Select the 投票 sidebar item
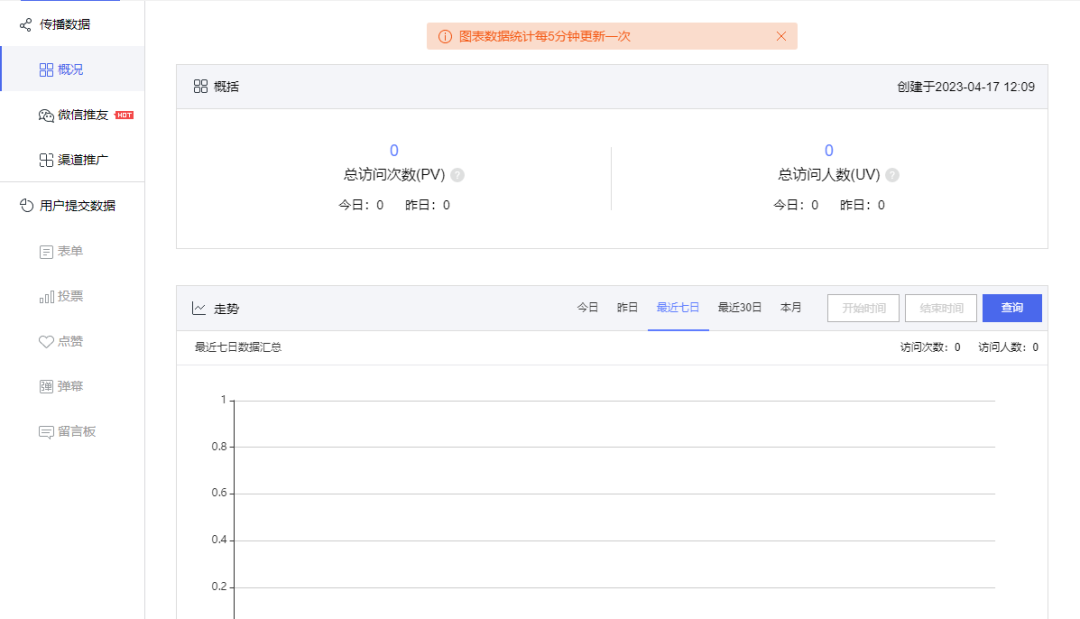This screenshot has width=1080, height=619. click(72, 296)
